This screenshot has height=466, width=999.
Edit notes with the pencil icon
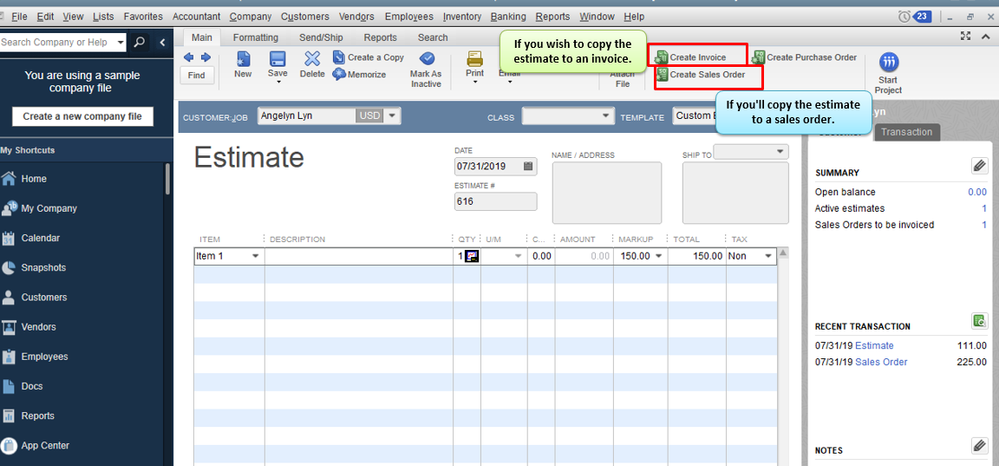click(x=979, y=445)
